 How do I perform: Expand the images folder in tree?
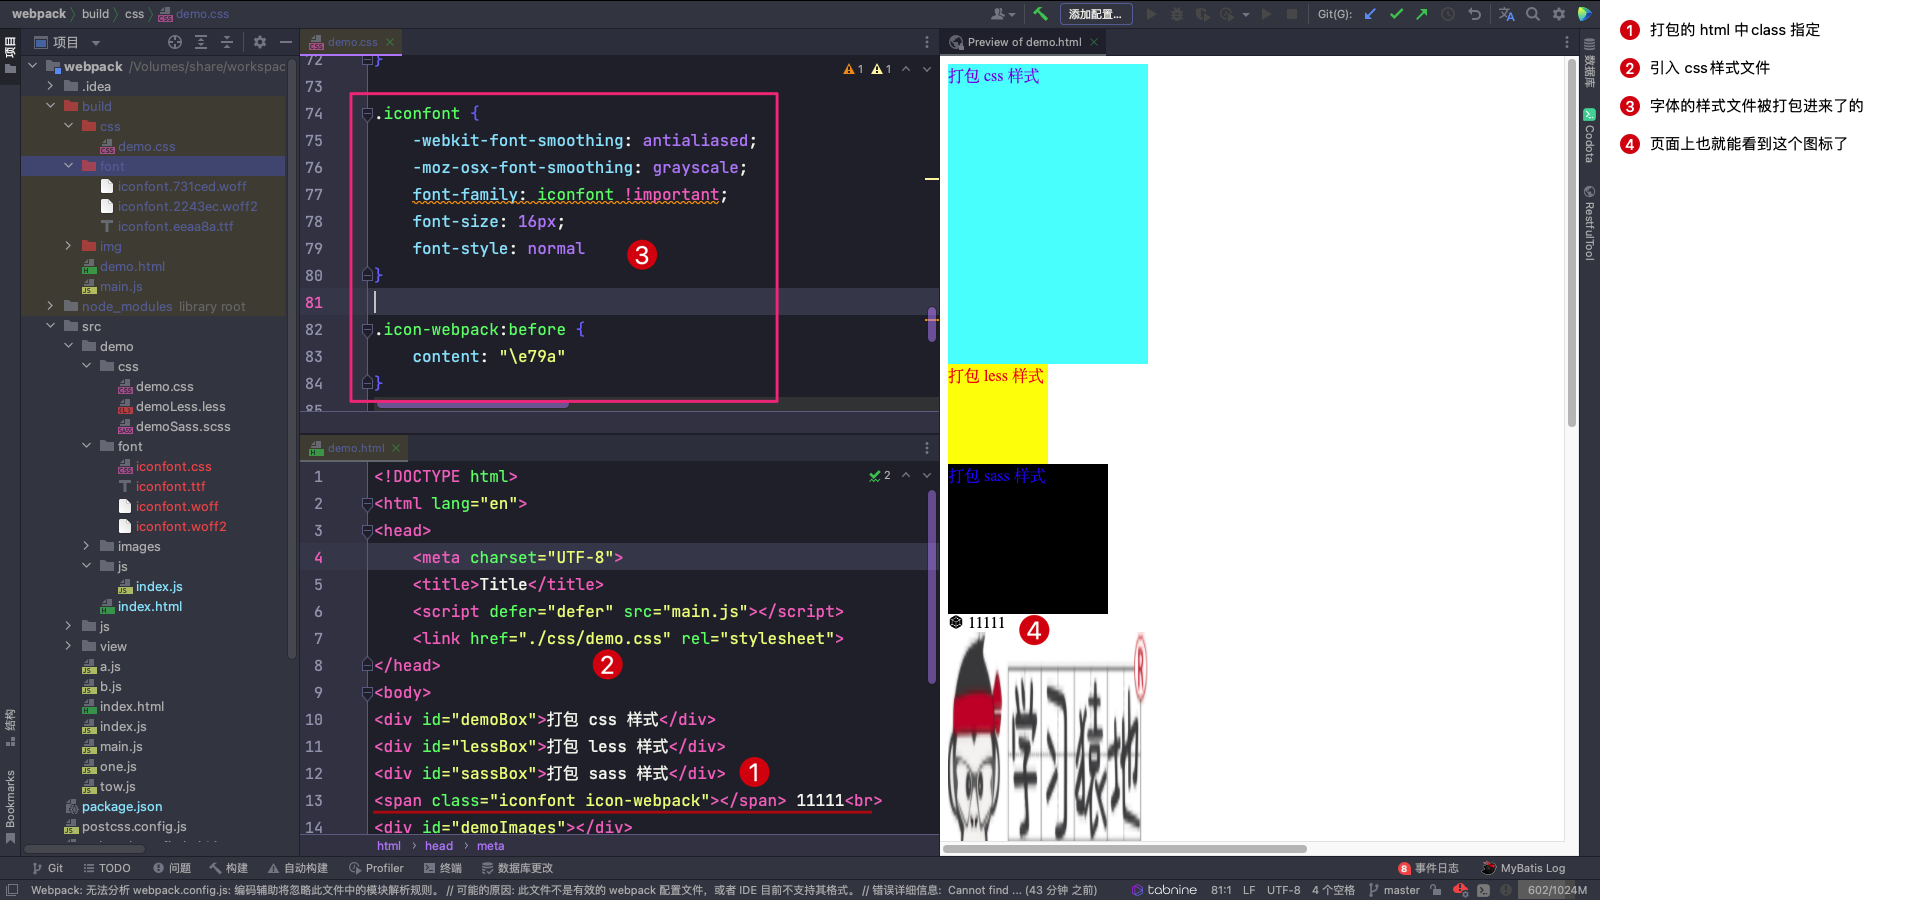(x=87, y=546)
